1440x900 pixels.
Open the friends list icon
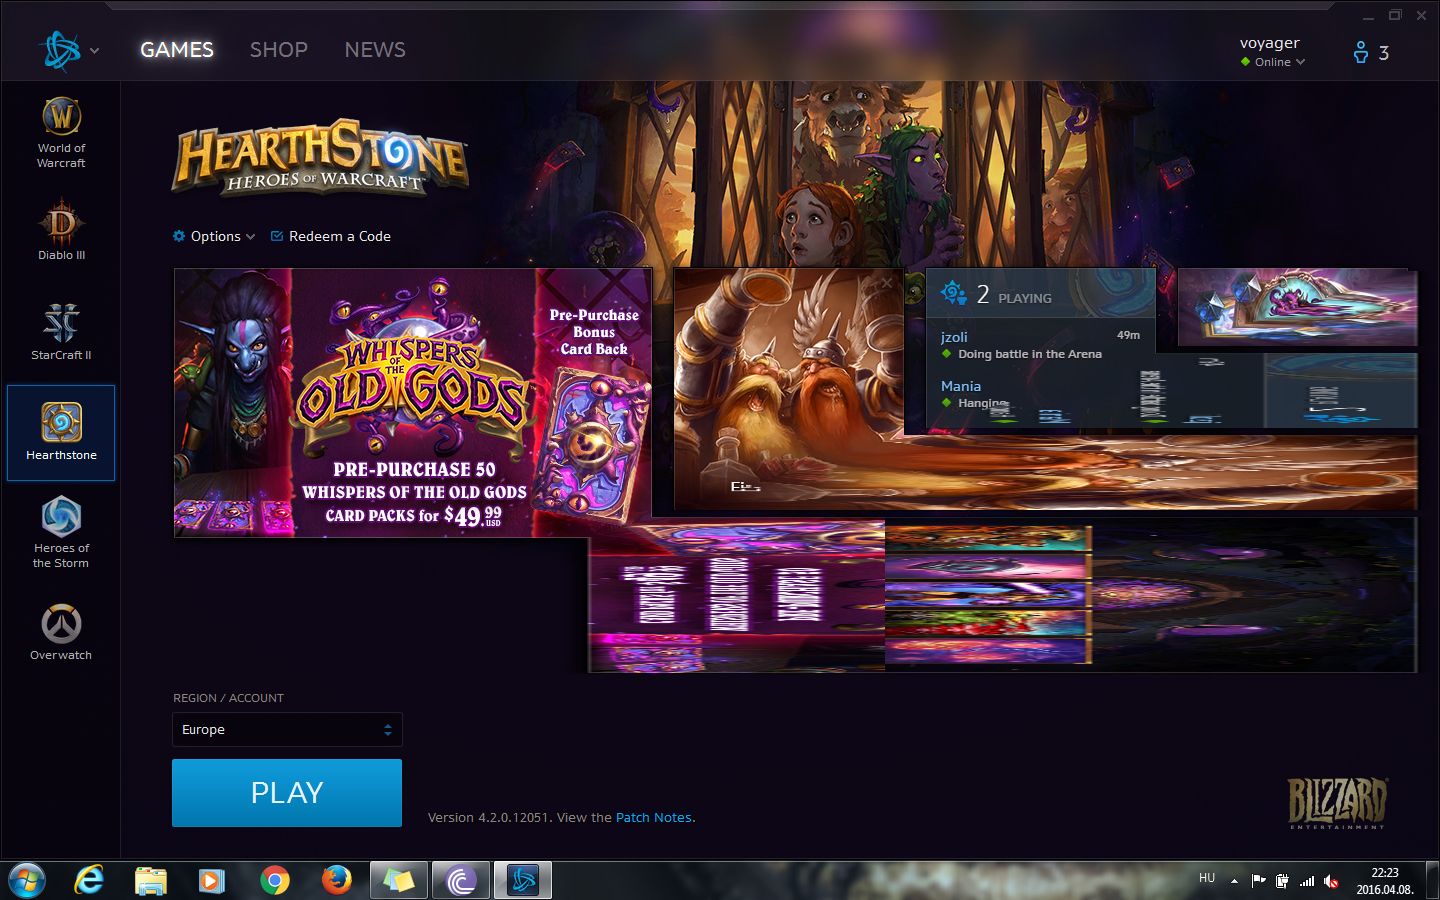click(x=1361, y=53)
